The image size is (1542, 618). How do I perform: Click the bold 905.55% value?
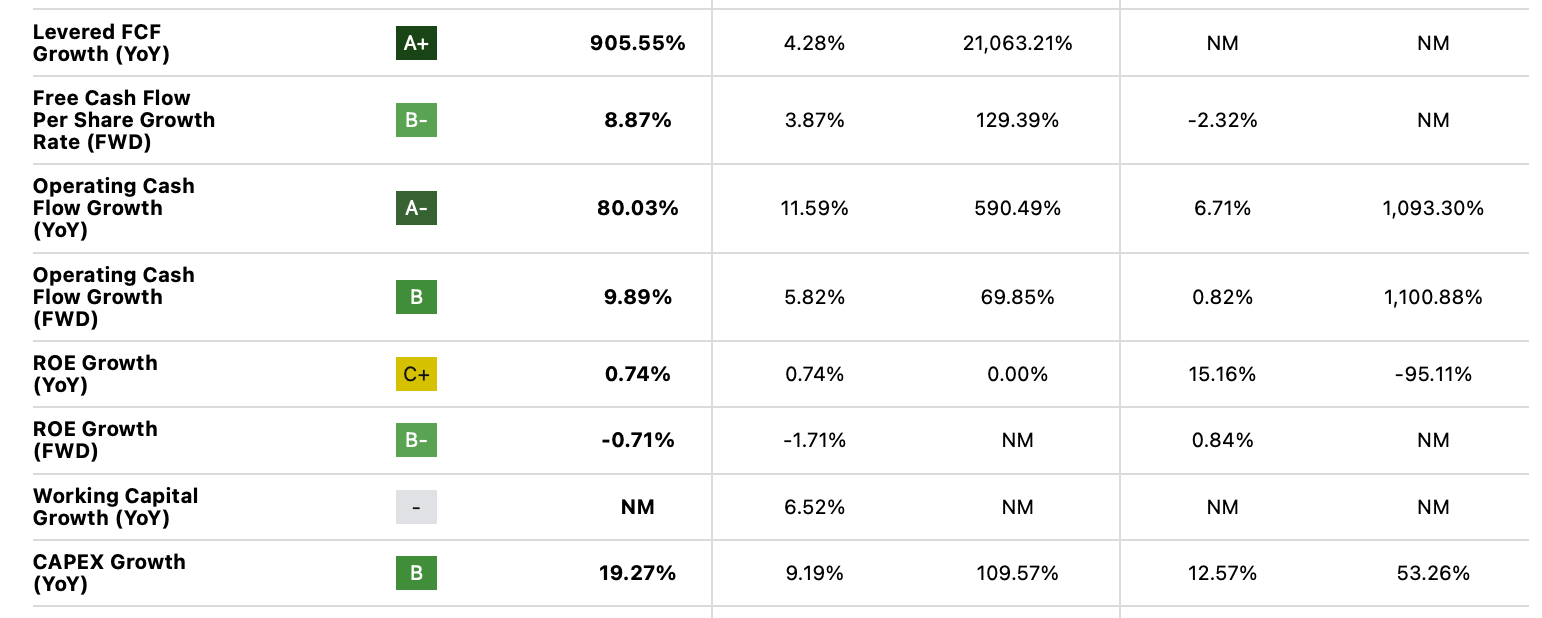(637, 43)
